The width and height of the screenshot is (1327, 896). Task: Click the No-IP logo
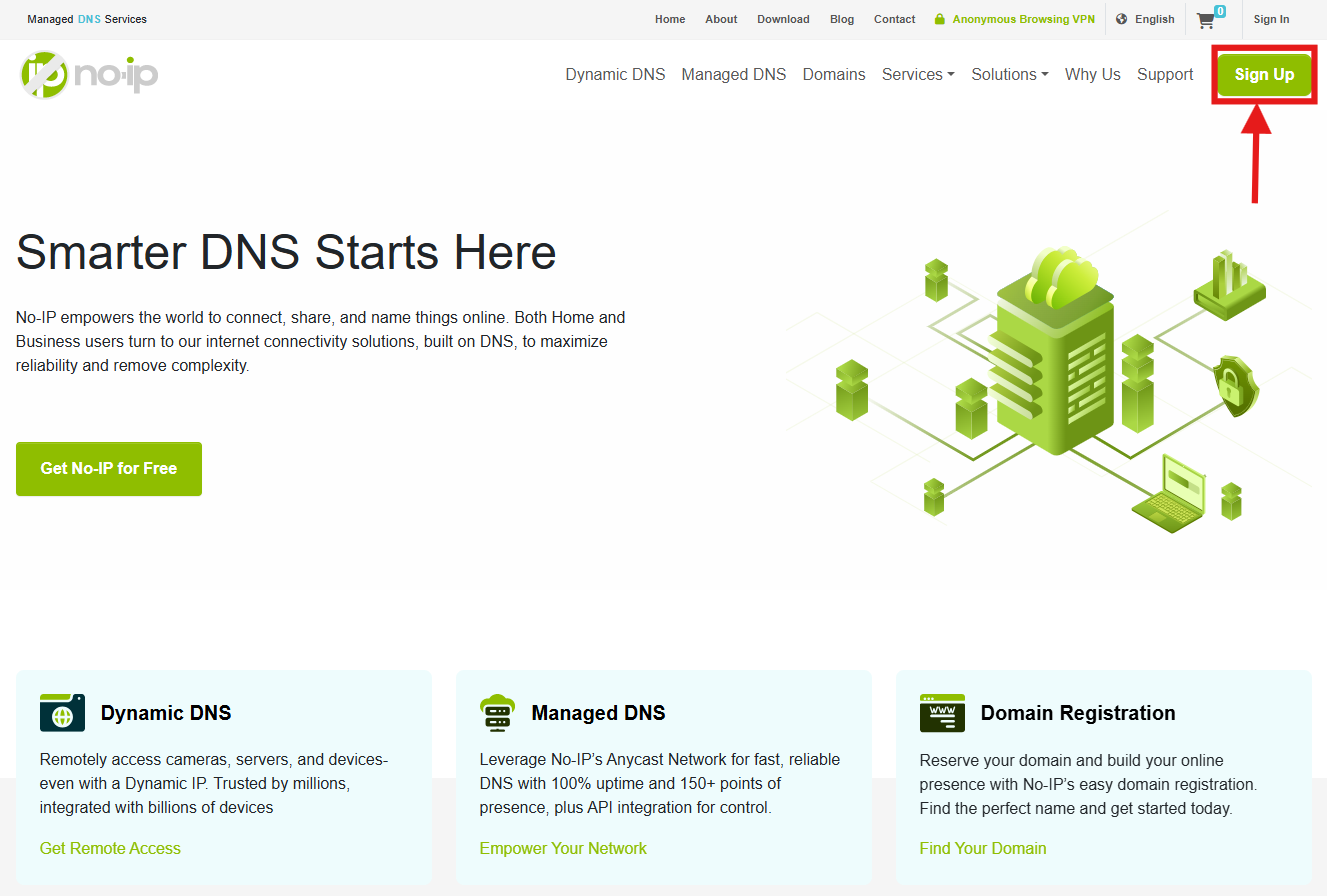[89, 74]
